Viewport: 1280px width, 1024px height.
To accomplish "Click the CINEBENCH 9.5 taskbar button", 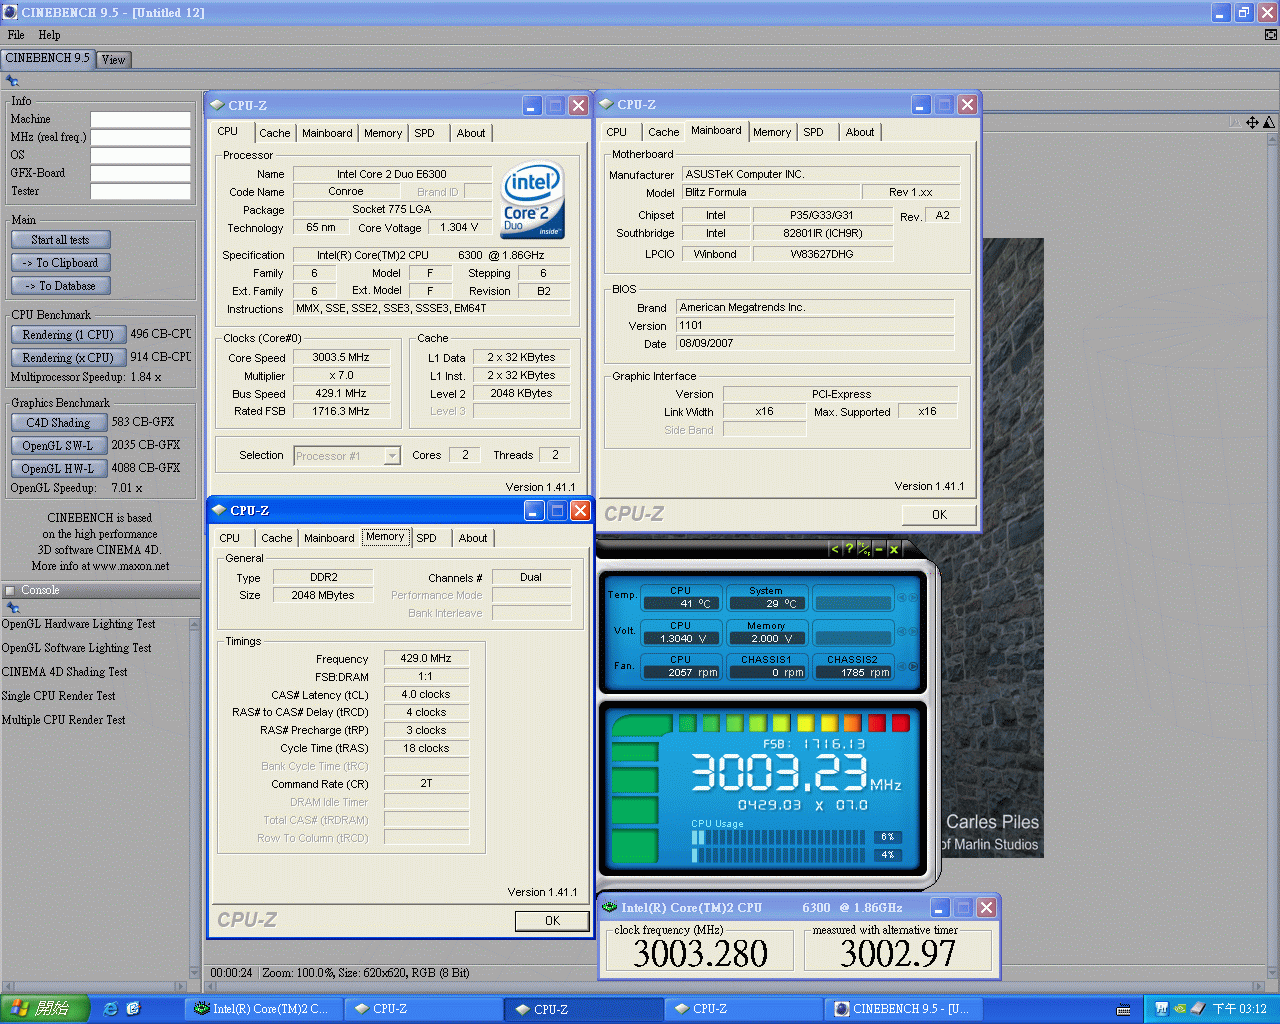I will point(904,1009).
